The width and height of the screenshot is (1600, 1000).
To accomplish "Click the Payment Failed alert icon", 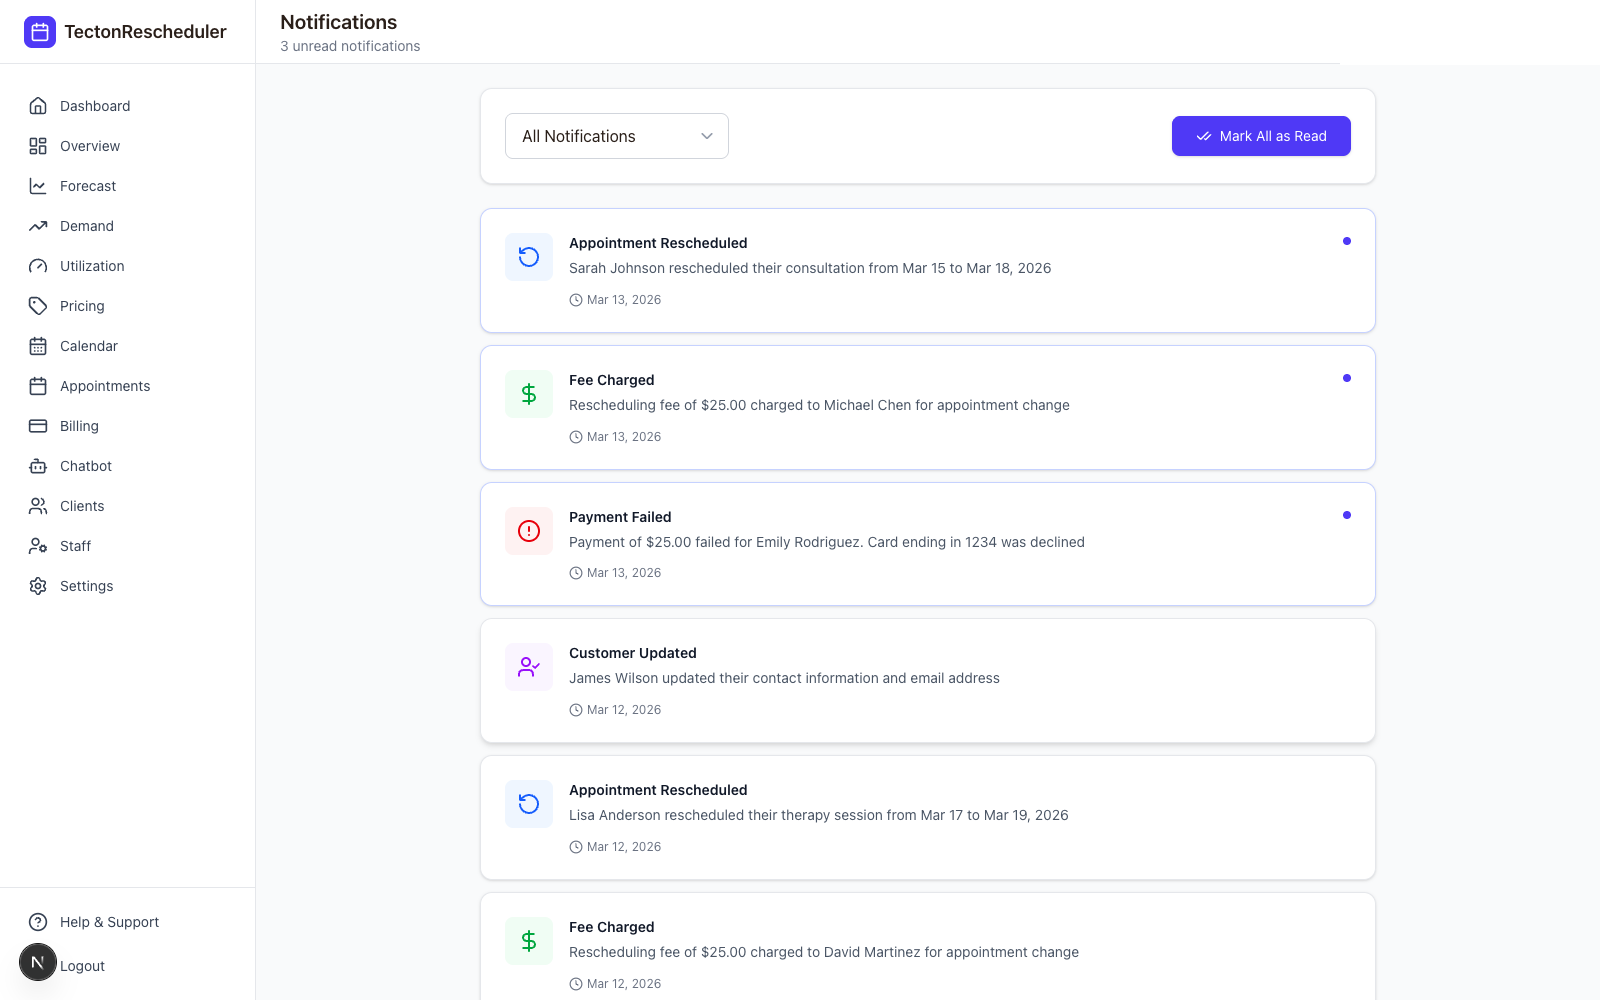I will coord(529,531).
